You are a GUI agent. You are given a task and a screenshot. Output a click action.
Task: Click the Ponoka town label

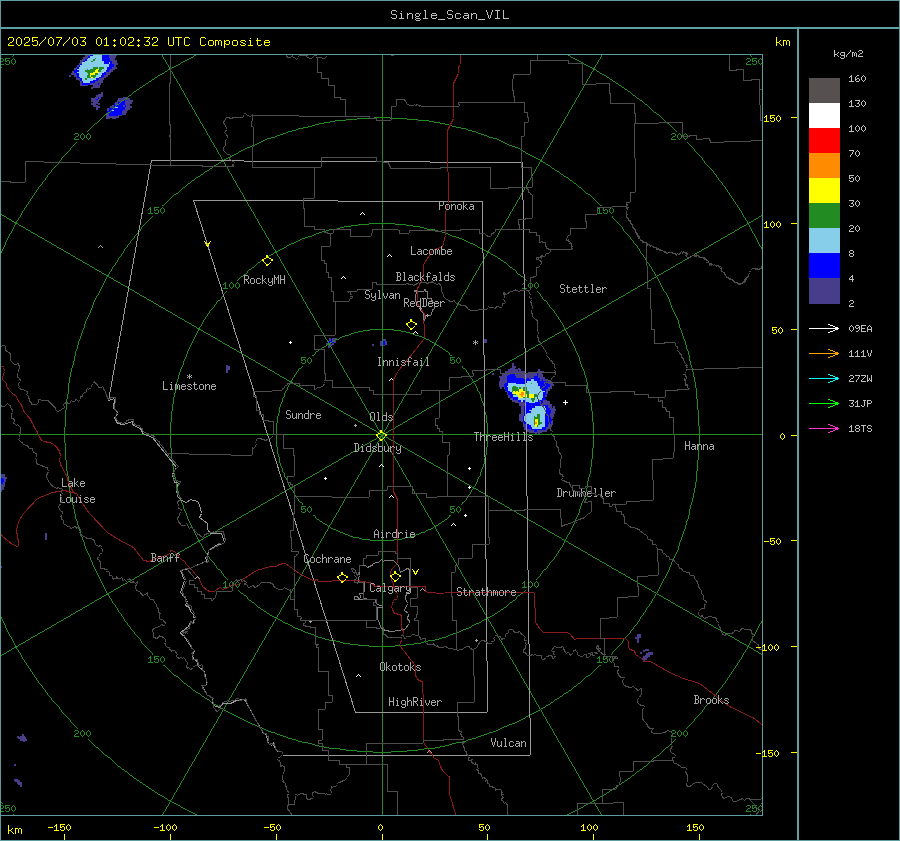point(456,206)
